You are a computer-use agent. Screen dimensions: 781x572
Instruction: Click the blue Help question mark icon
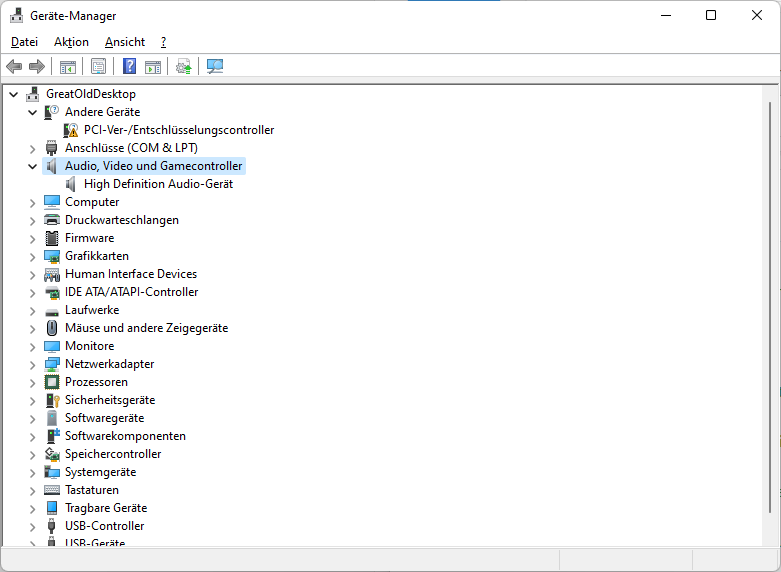click(x=130, y=66)
